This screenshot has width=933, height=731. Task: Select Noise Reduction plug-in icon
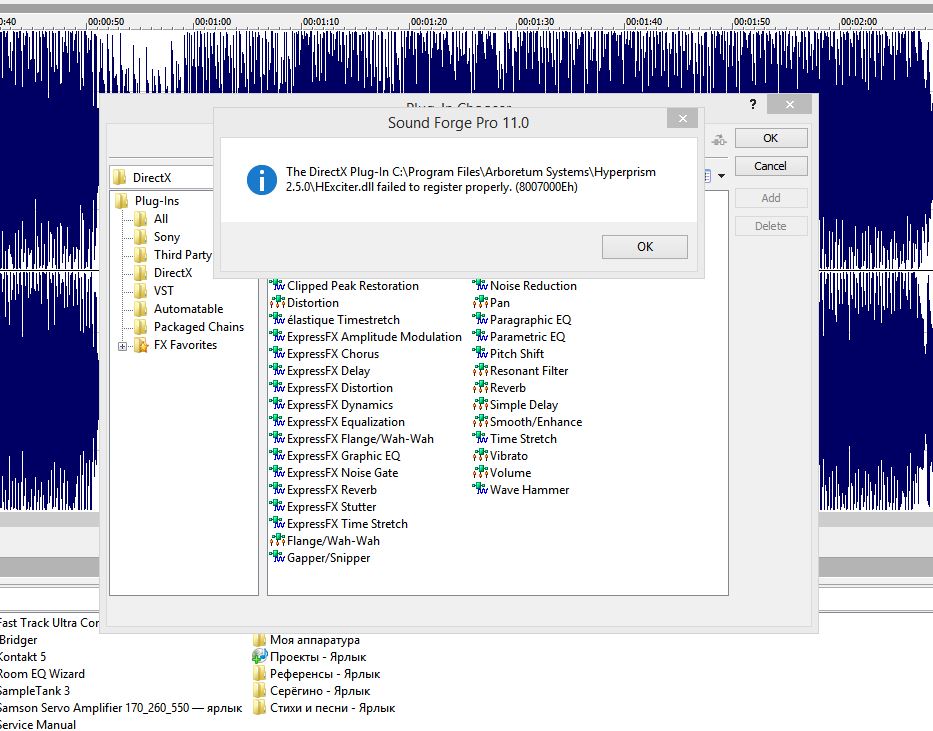[x=480, y=286]
